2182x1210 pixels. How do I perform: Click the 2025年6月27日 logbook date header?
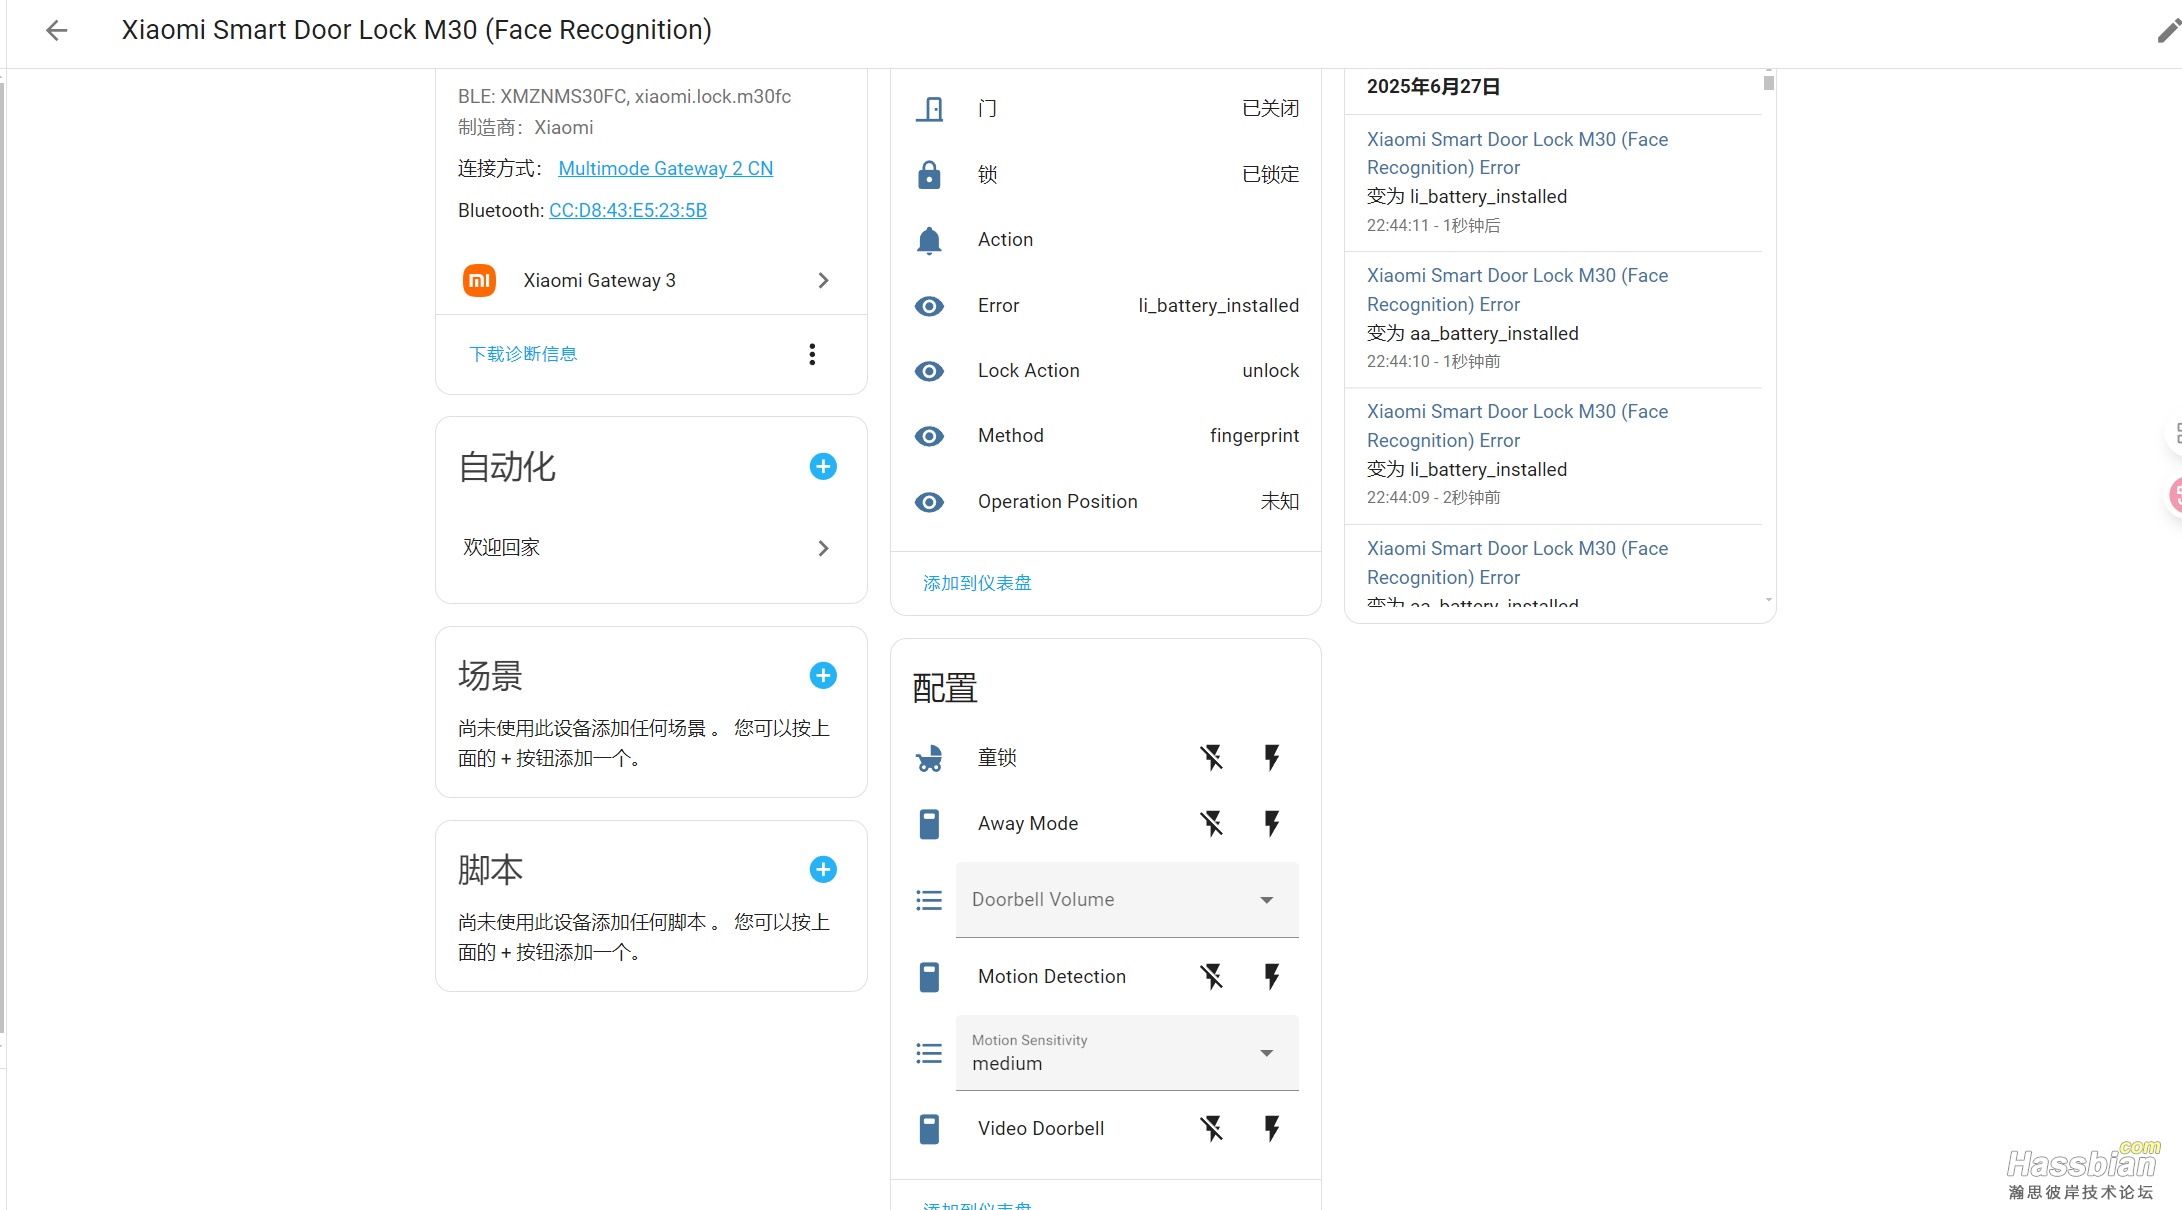click(1433, 87)
